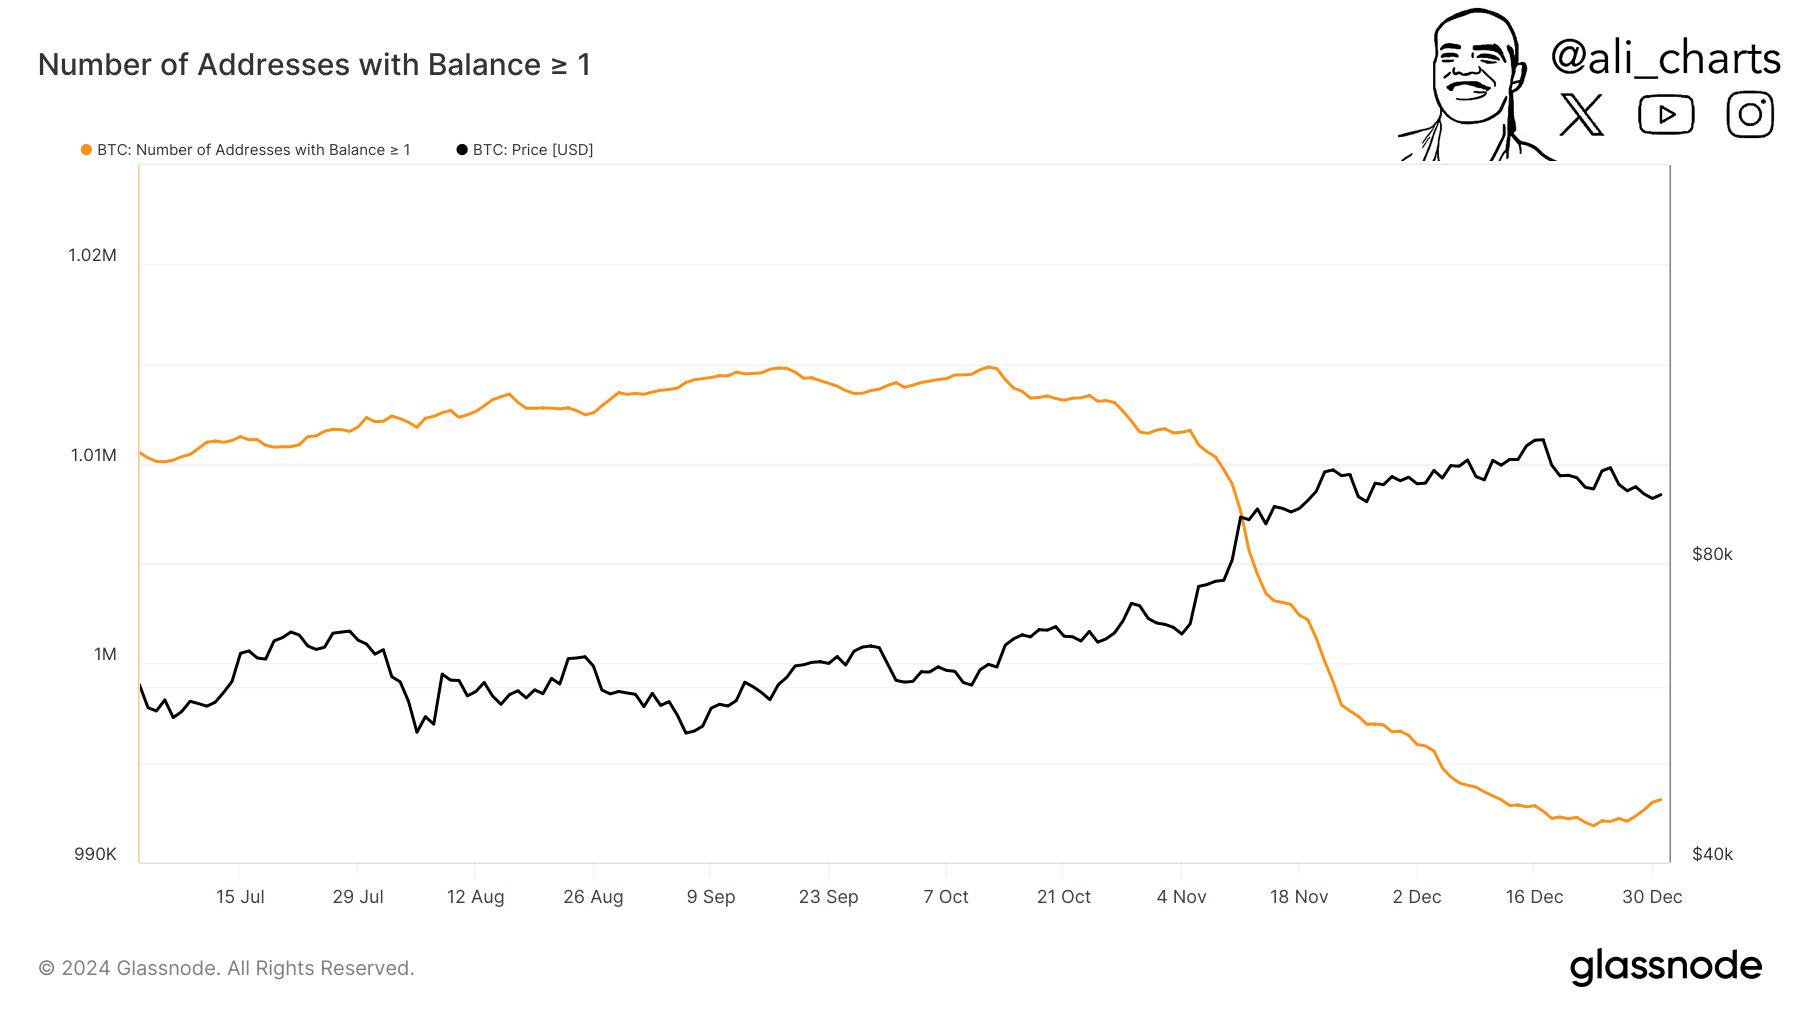Click the chart title text

point(314,65)
